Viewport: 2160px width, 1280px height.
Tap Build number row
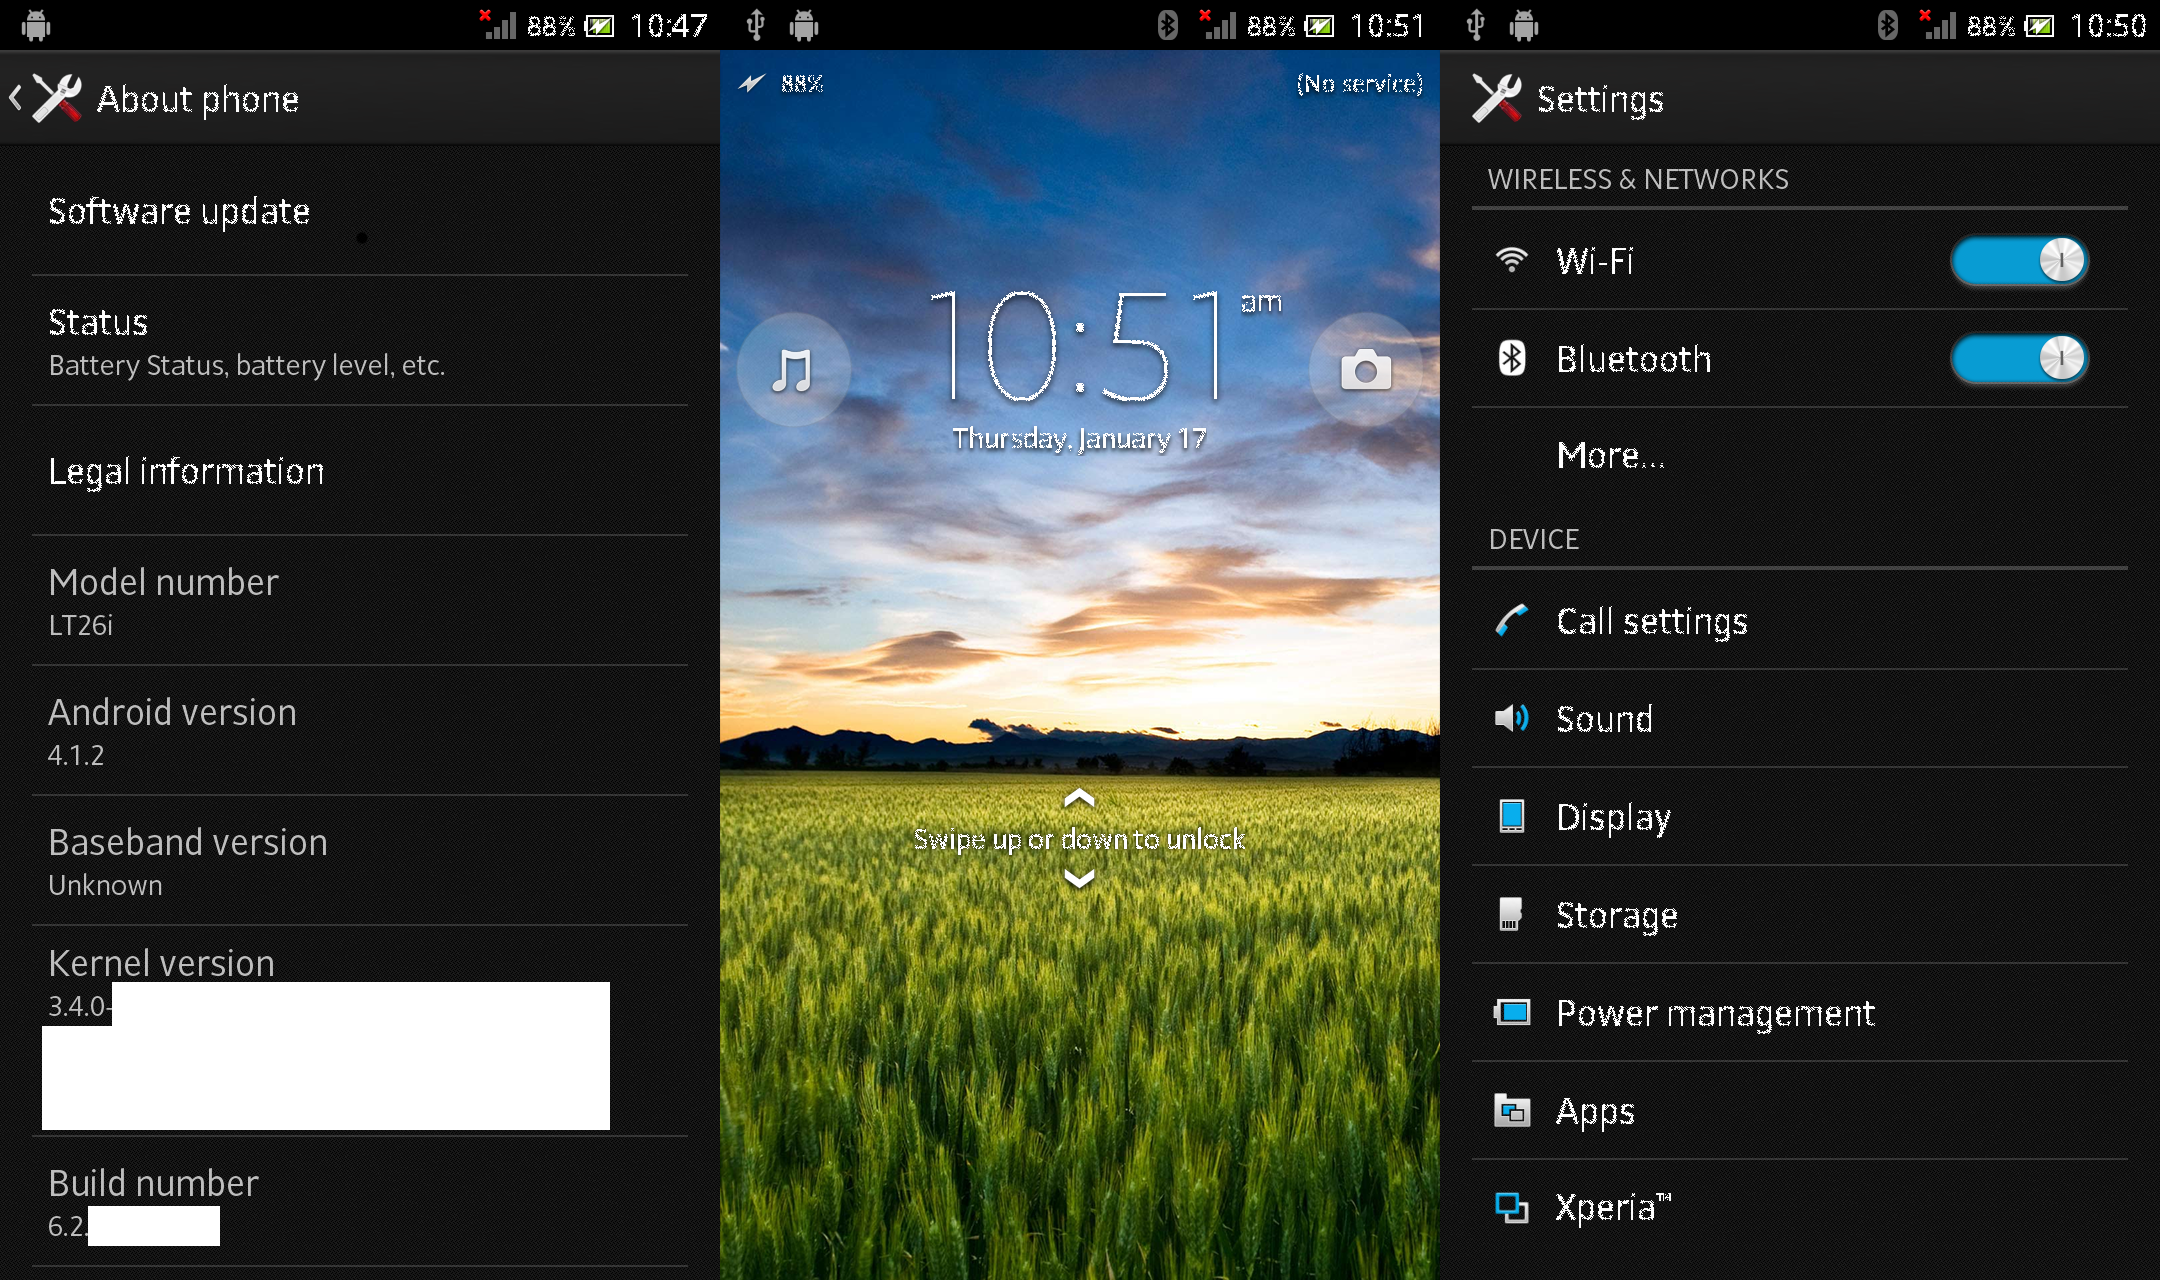click(x=360, y=1202)
